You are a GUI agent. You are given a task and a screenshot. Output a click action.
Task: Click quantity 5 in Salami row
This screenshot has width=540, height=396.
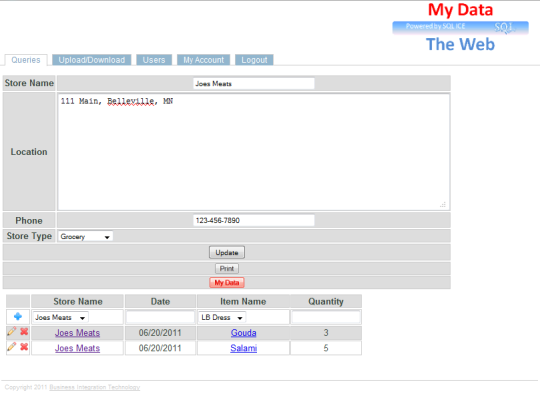[x=326, y=348]
